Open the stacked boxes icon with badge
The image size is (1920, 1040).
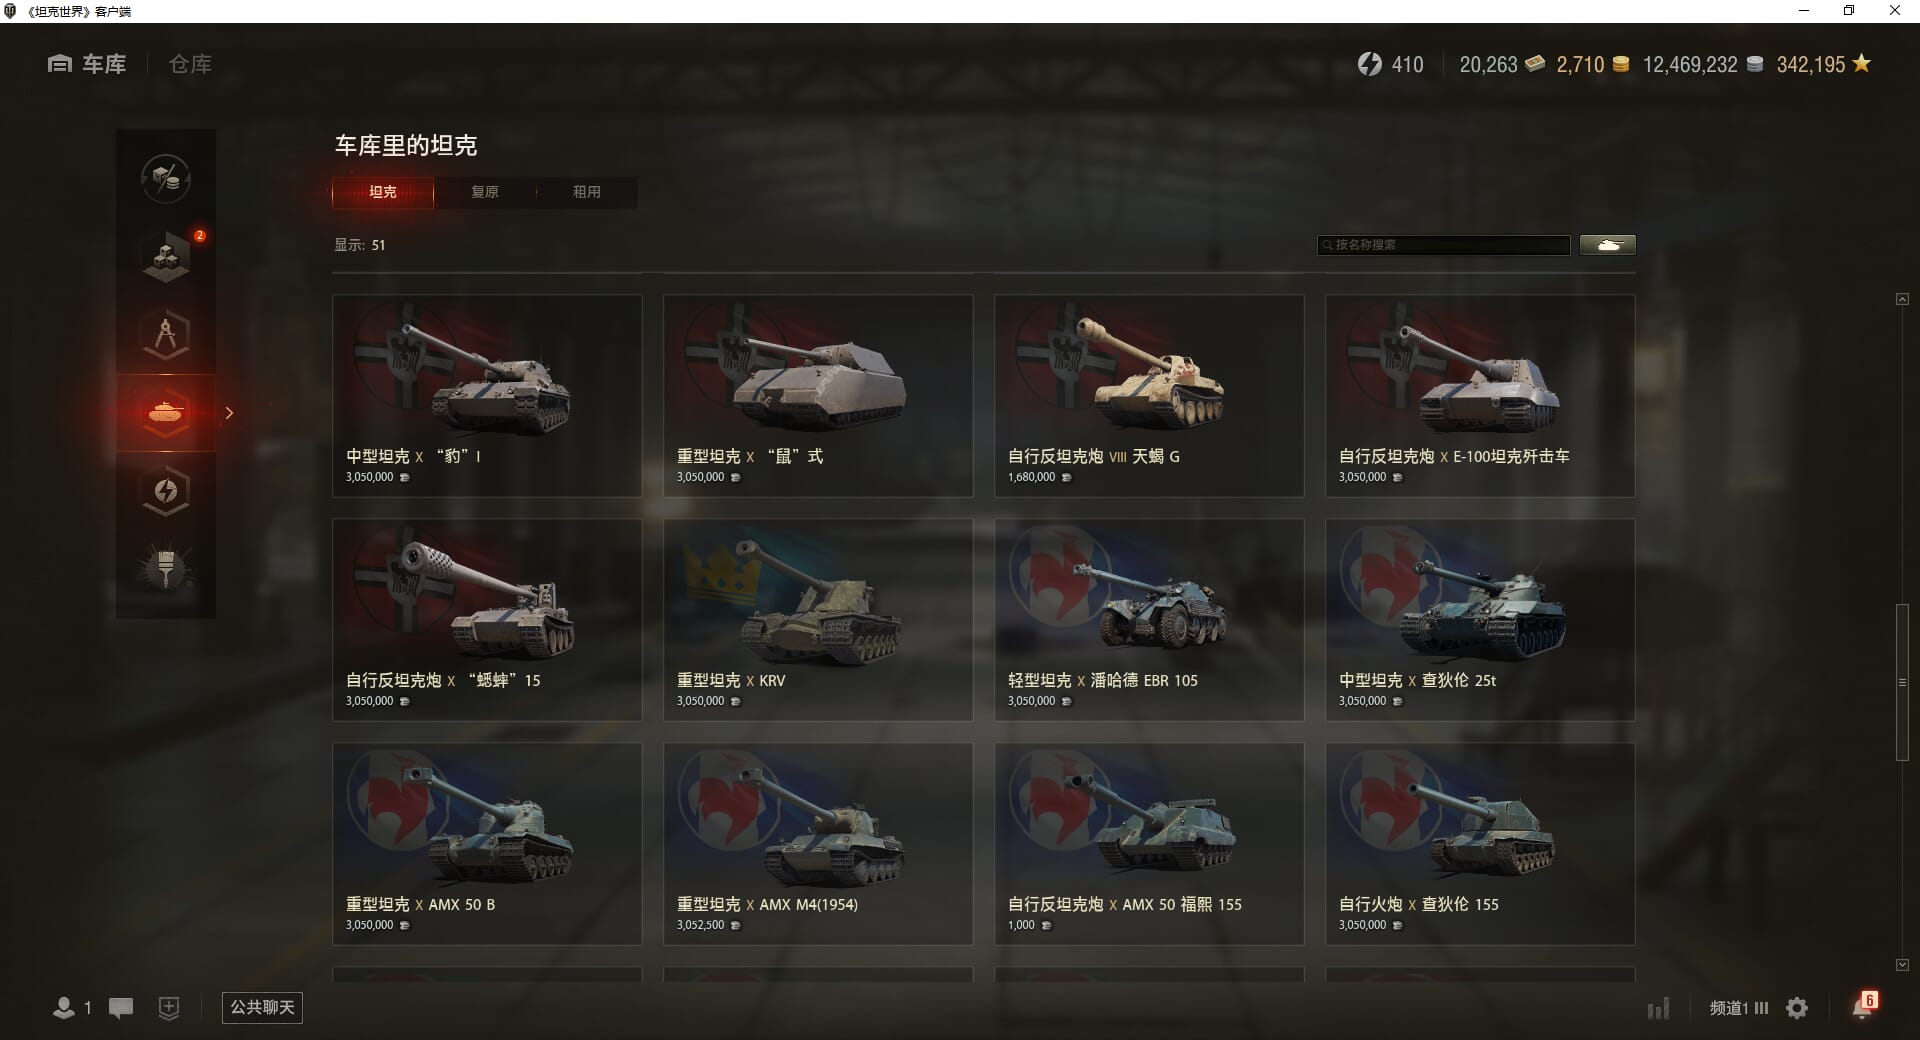tap(166, 257)
